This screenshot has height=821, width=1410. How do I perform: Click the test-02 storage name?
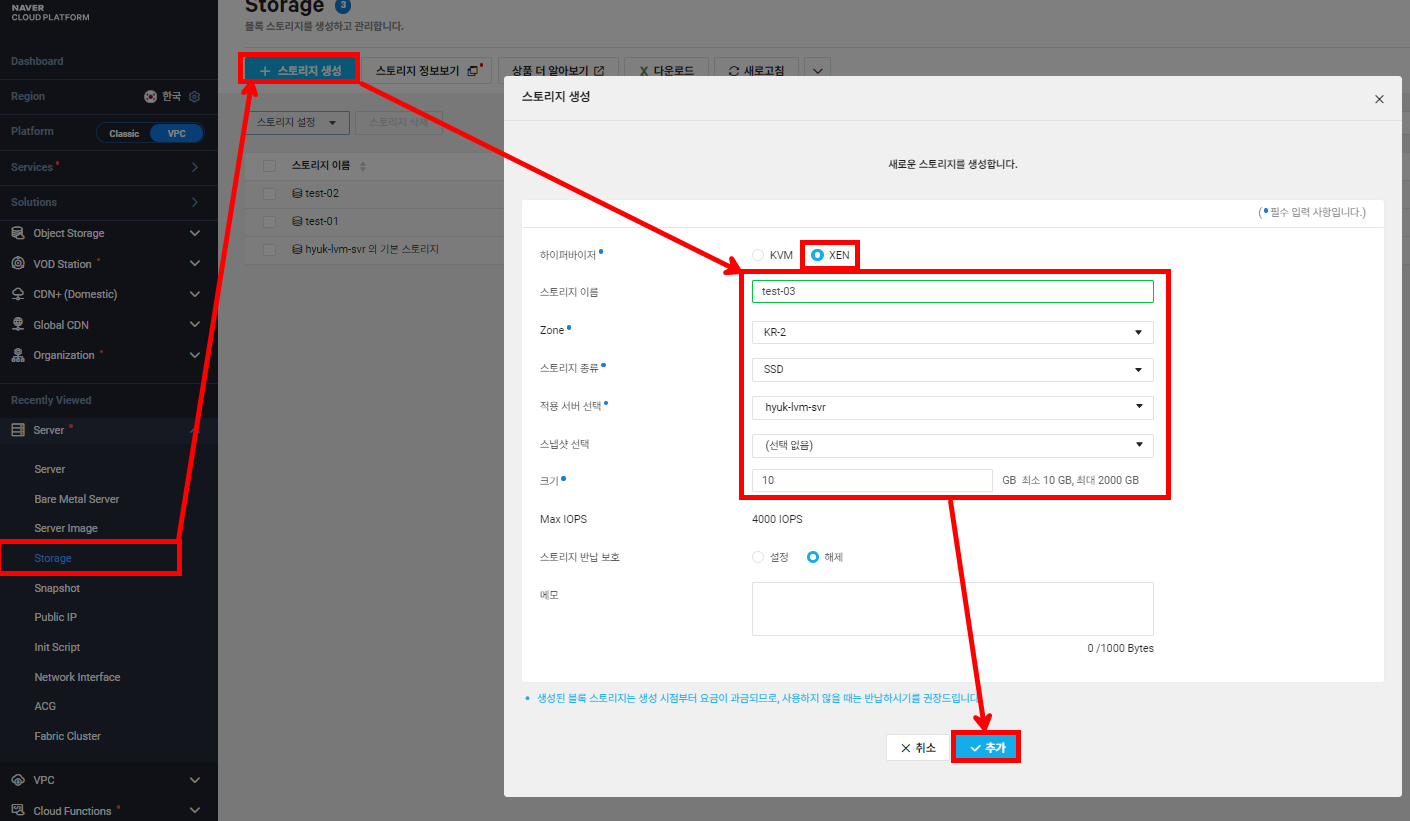click(322, 193)
